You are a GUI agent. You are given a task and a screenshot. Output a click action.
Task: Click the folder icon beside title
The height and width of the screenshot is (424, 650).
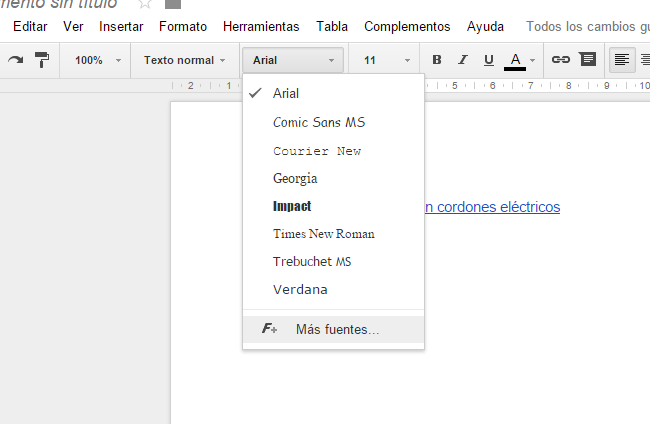click(172, 4)
